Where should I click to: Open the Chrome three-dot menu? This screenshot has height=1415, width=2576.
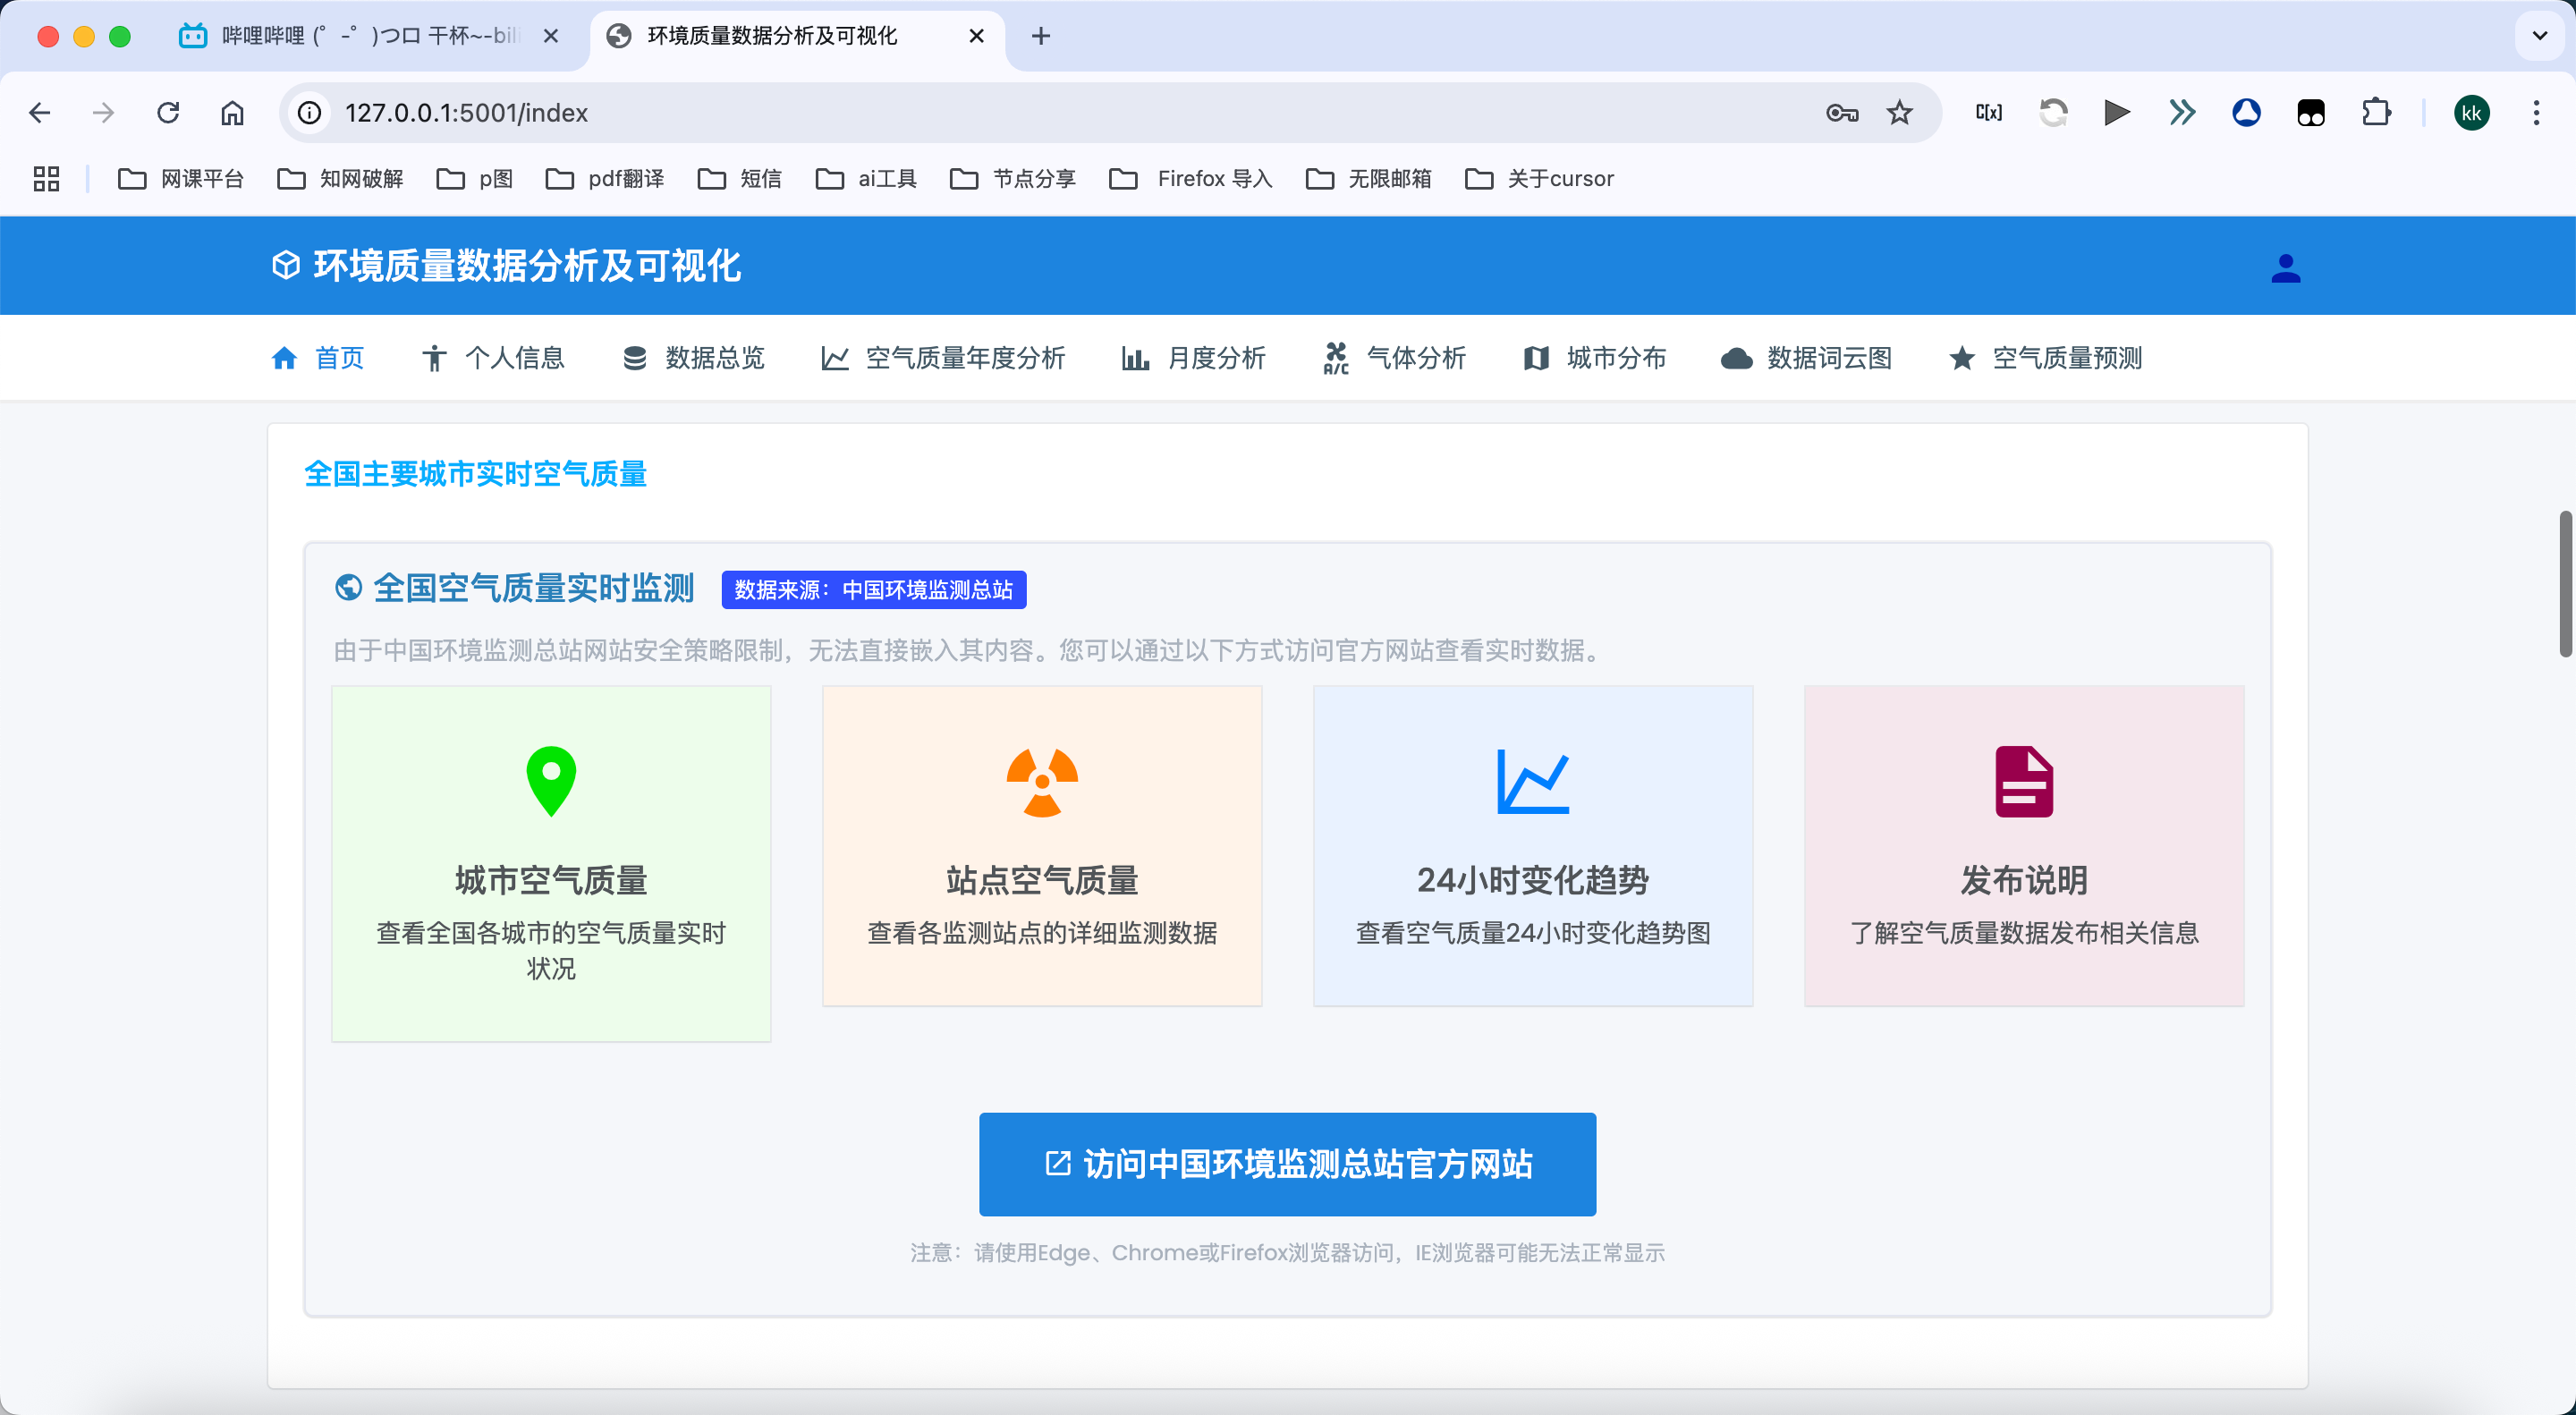(2536, 113)
